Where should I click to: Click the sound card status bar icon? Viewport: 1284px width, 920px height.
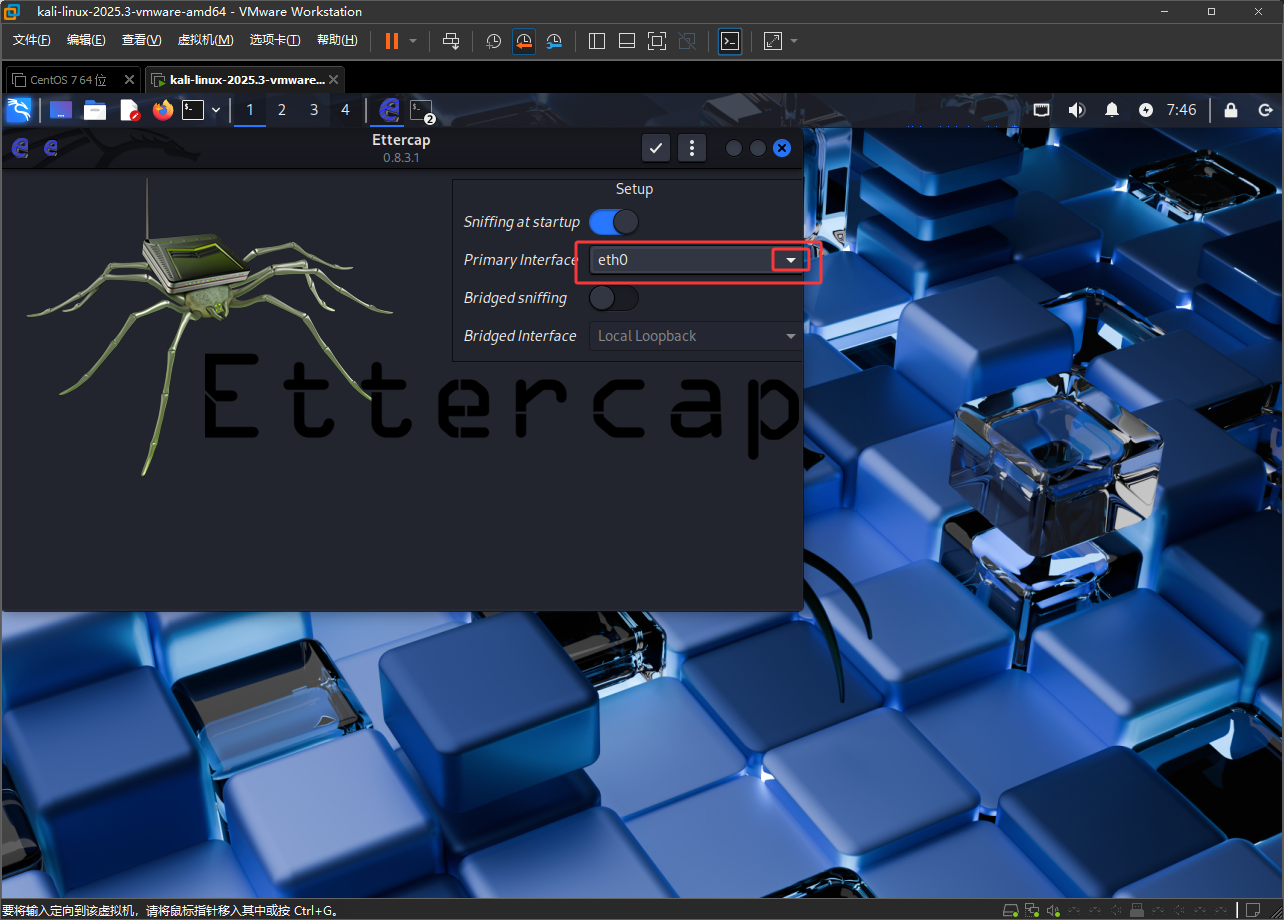(1053, 910)
